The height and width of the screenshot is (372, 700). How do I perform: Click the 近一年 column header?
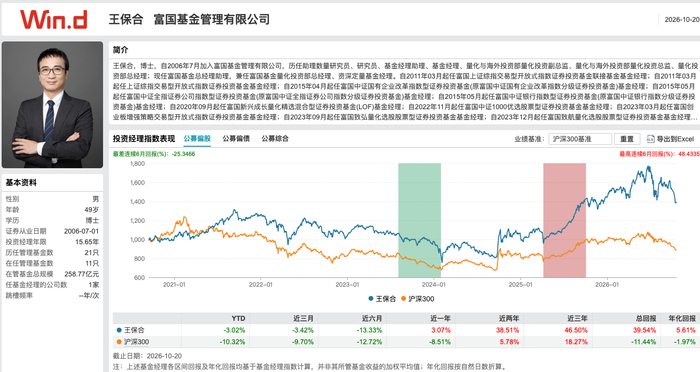pyautogui.click(x=440, y=318)
